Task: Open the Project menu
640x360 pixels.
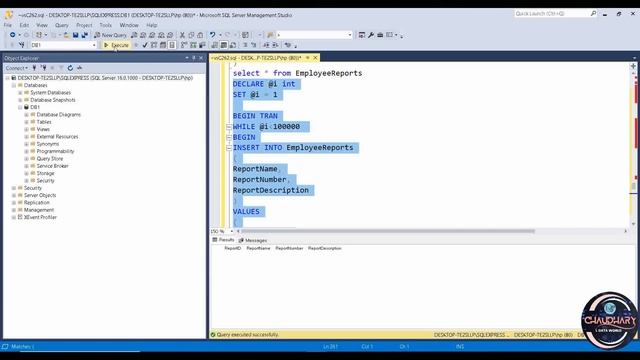Action: click(x=84, y=25)
